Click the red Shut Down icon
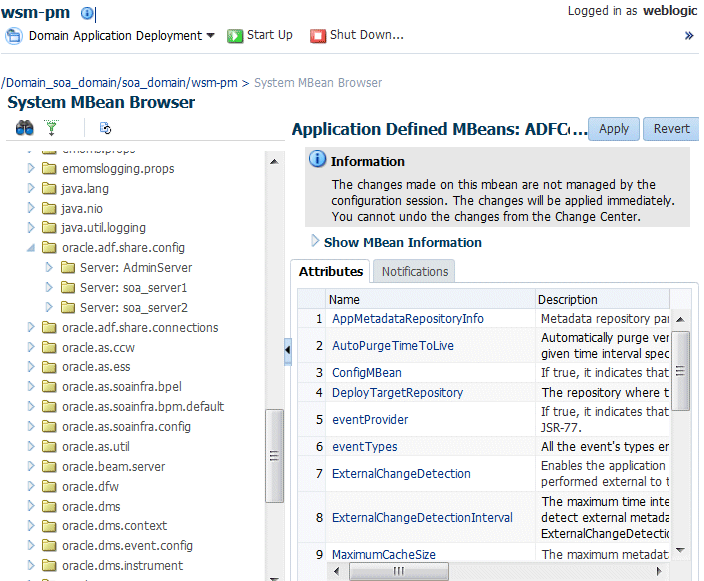This screenshot has width=704, height=581. point(317,36)
